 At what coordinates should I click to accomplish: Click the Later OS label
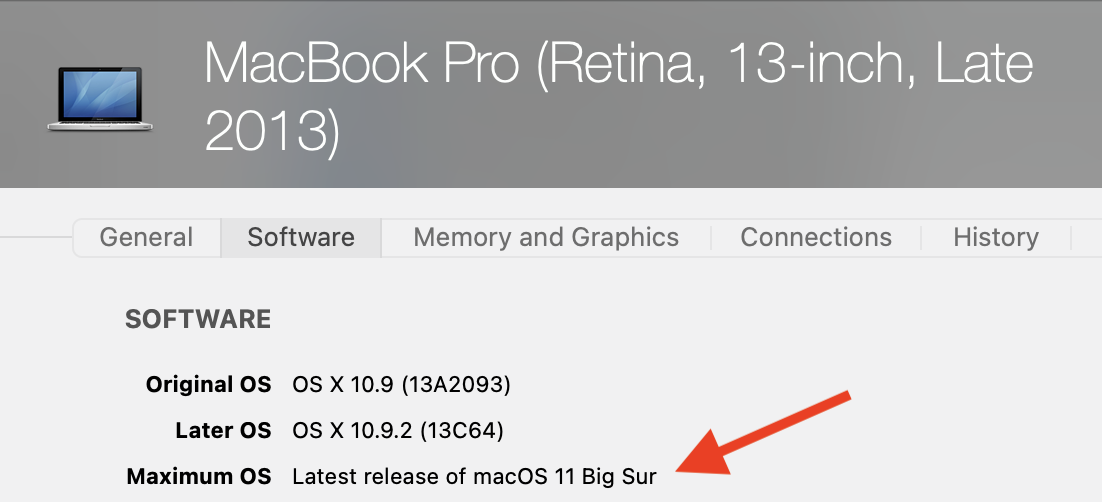[221, 431]
